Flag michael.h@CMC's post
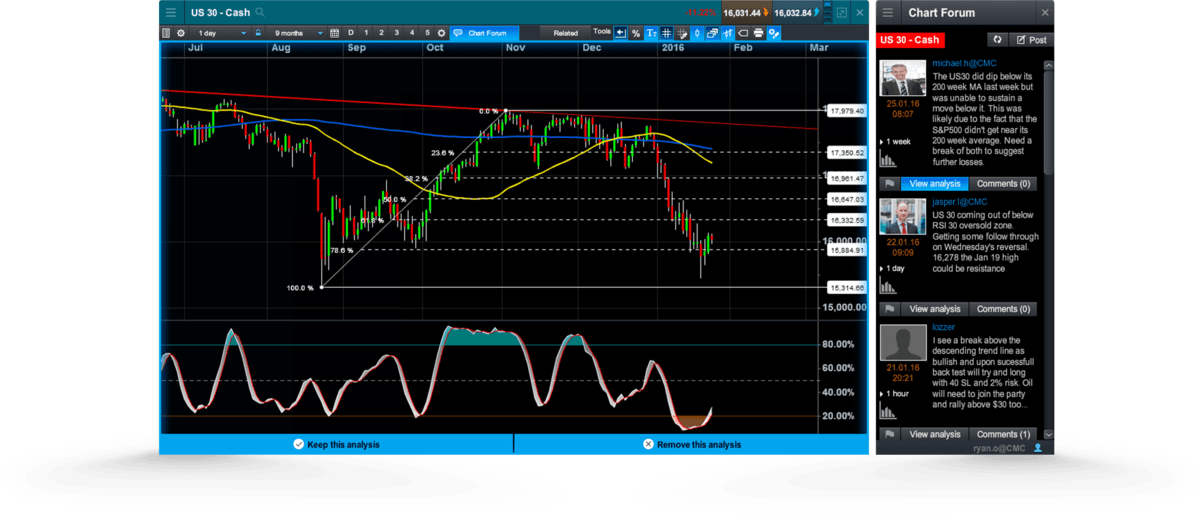 click(887, 184)
